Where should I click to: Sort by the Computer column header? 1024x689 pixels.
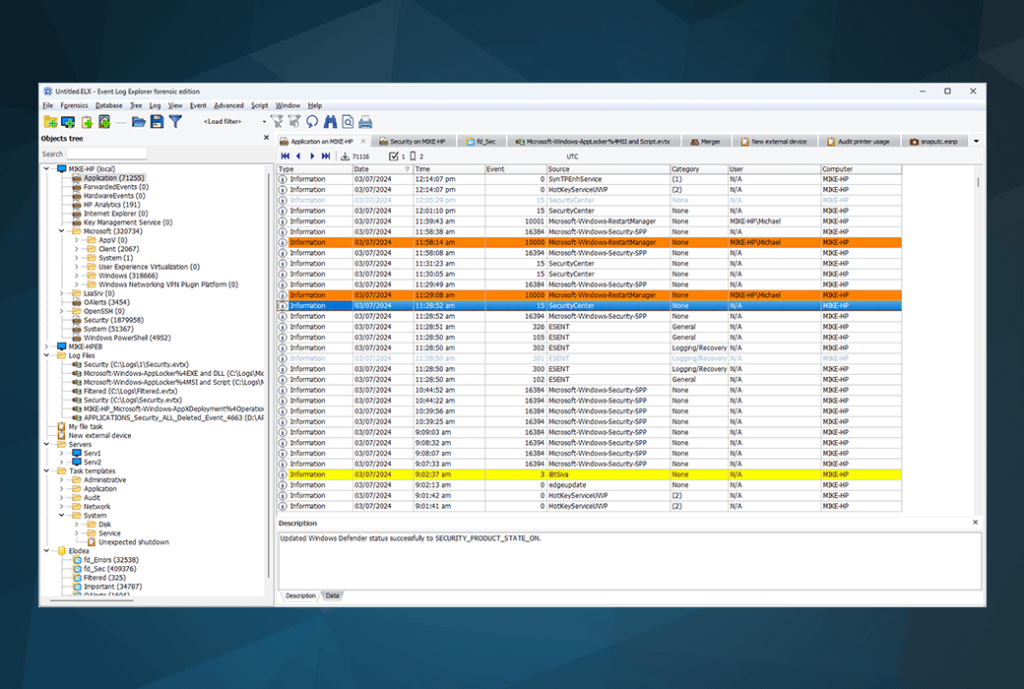coord(861,168)
